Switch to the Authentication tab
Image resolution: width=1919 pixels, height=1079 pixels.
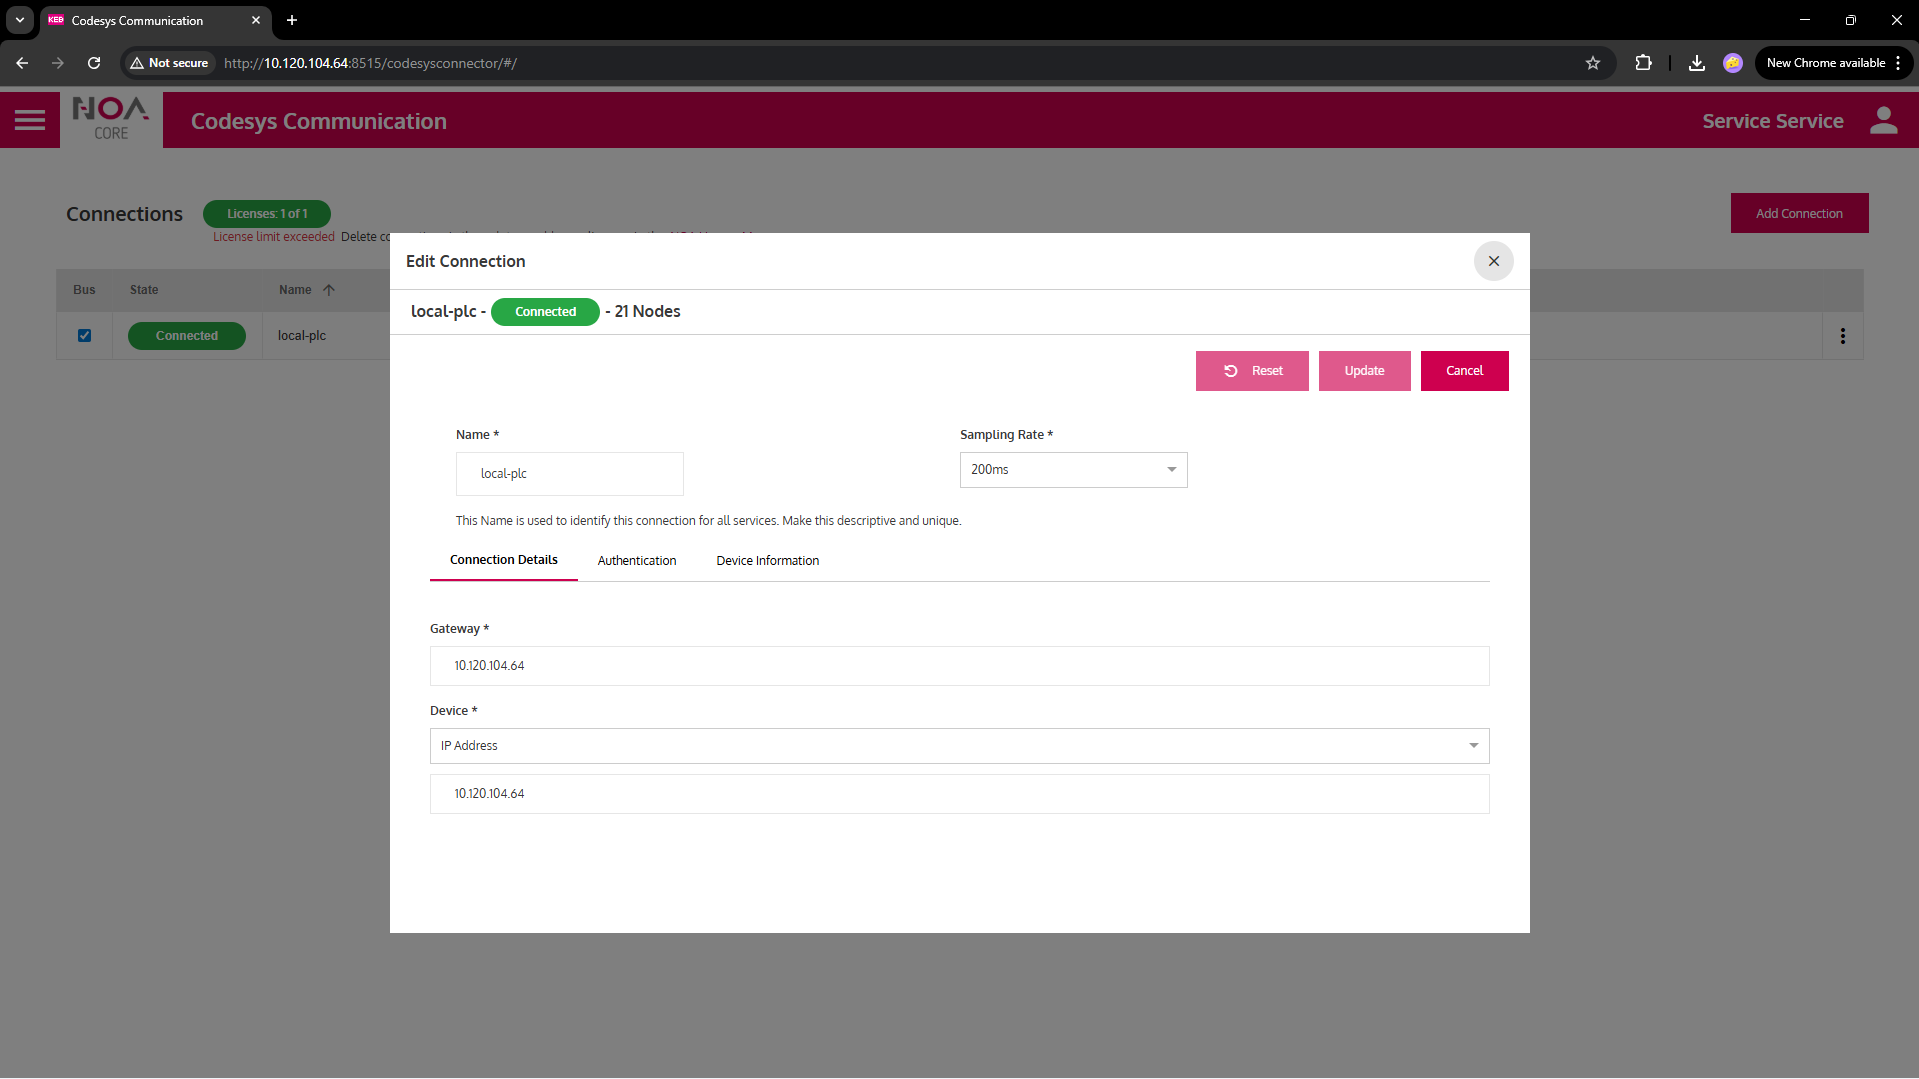pyautogui.click(x=636, y=561)
